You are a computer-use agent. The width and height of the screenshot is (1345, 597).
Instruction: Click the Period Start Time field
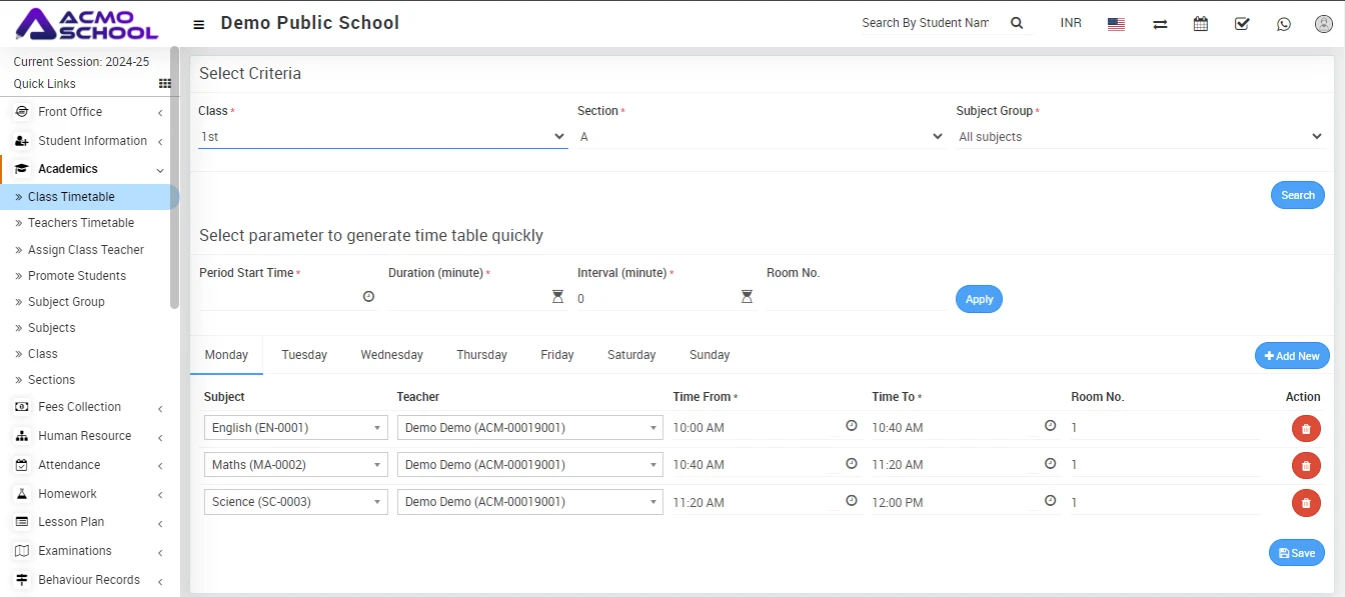pos(279,297)
